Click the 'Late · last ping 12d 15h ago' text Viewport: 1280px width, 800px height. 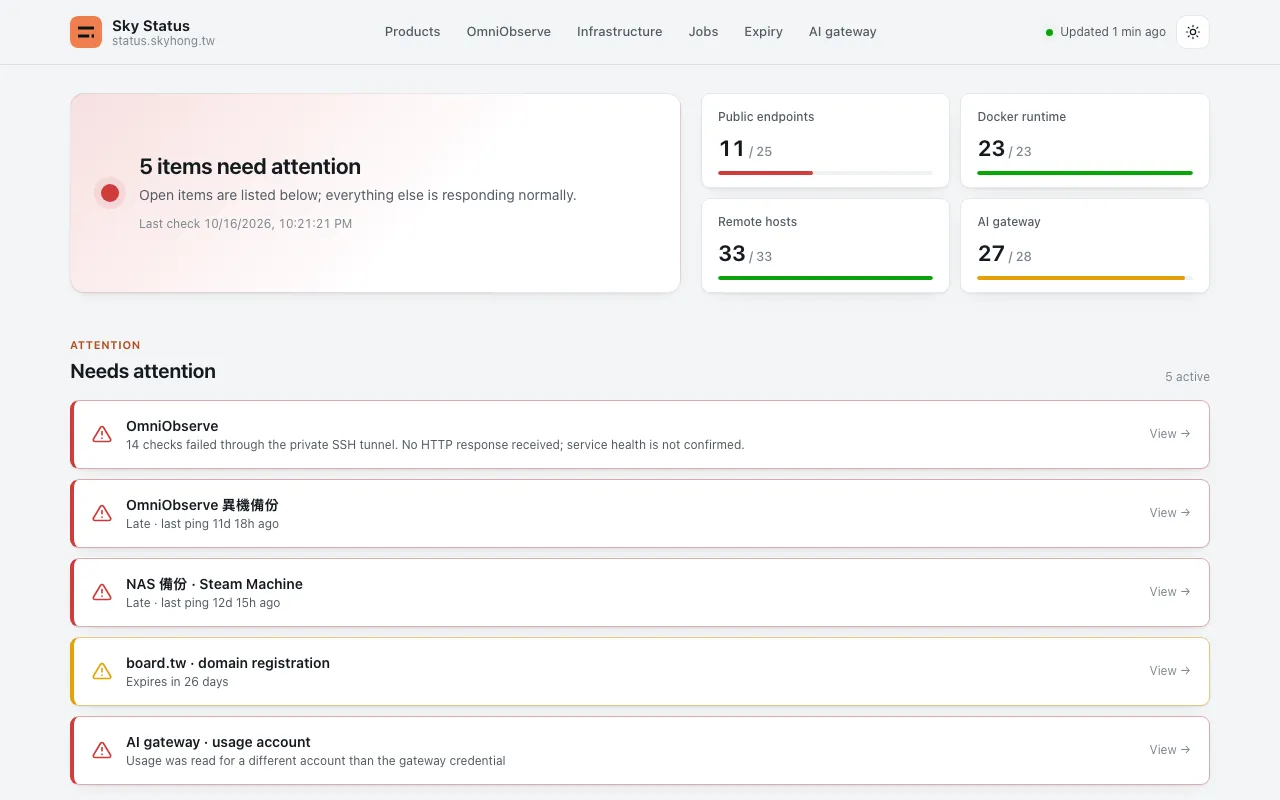[203, 603]
